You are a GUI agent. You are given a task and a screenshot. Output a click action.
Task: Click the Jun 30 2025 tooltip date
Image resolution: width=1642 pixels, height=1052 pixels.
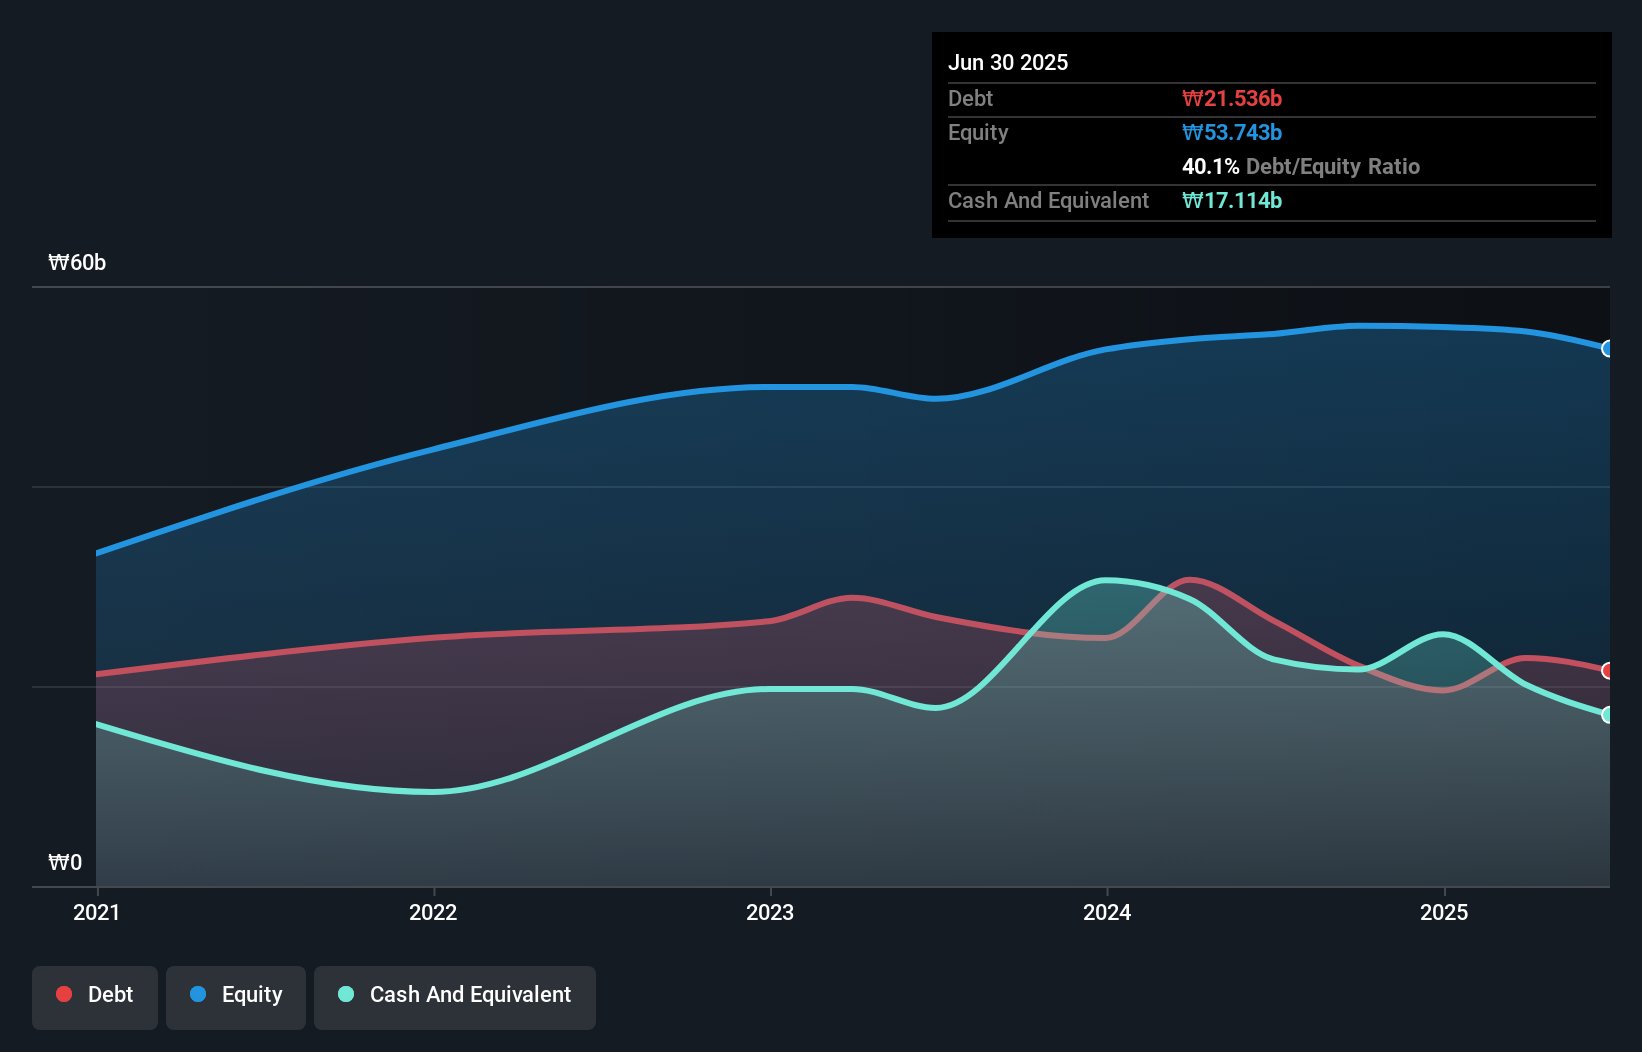[1008, 62]
